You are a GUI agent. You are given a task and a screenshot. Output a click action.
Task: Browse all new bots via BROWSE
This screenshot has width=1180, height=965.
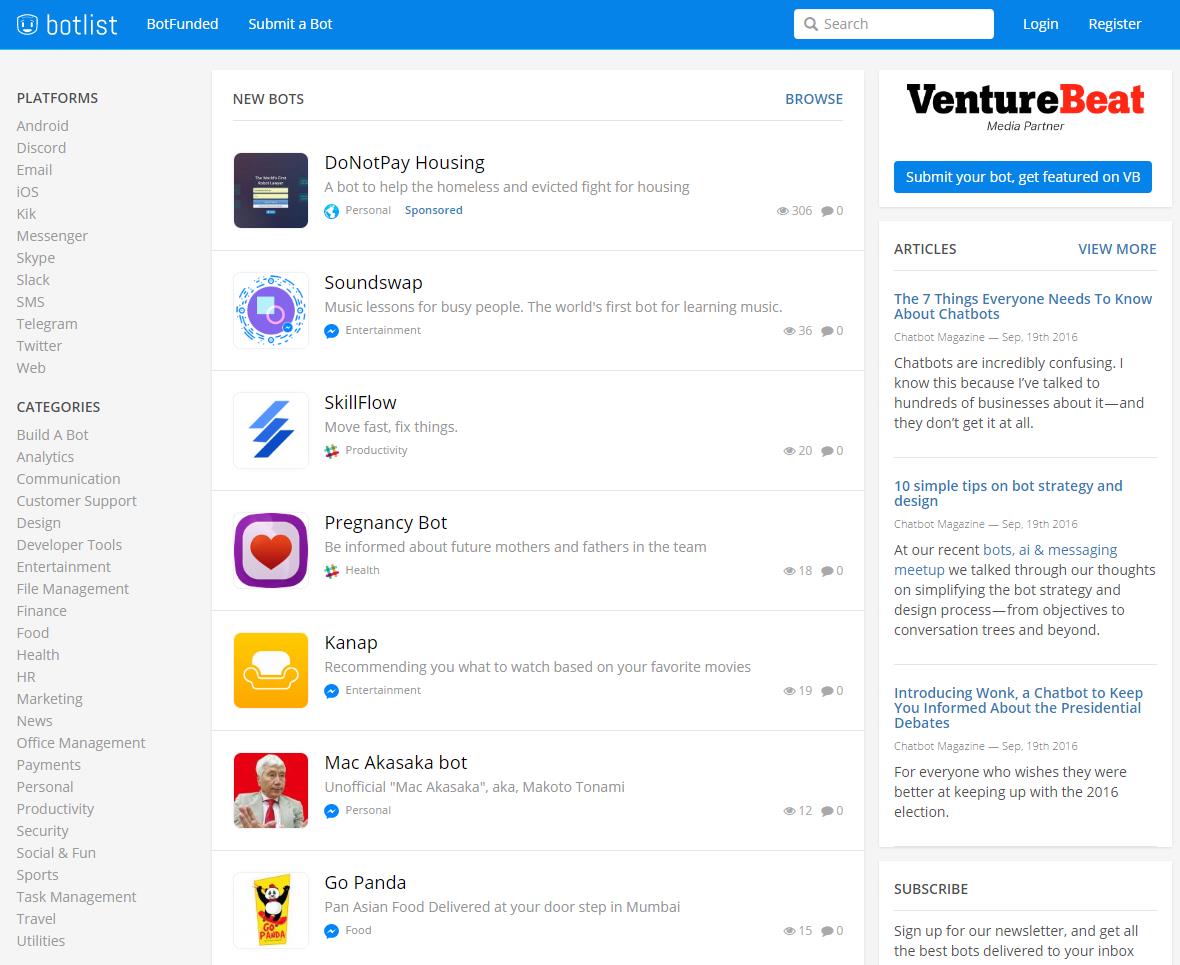coord(813,99)
